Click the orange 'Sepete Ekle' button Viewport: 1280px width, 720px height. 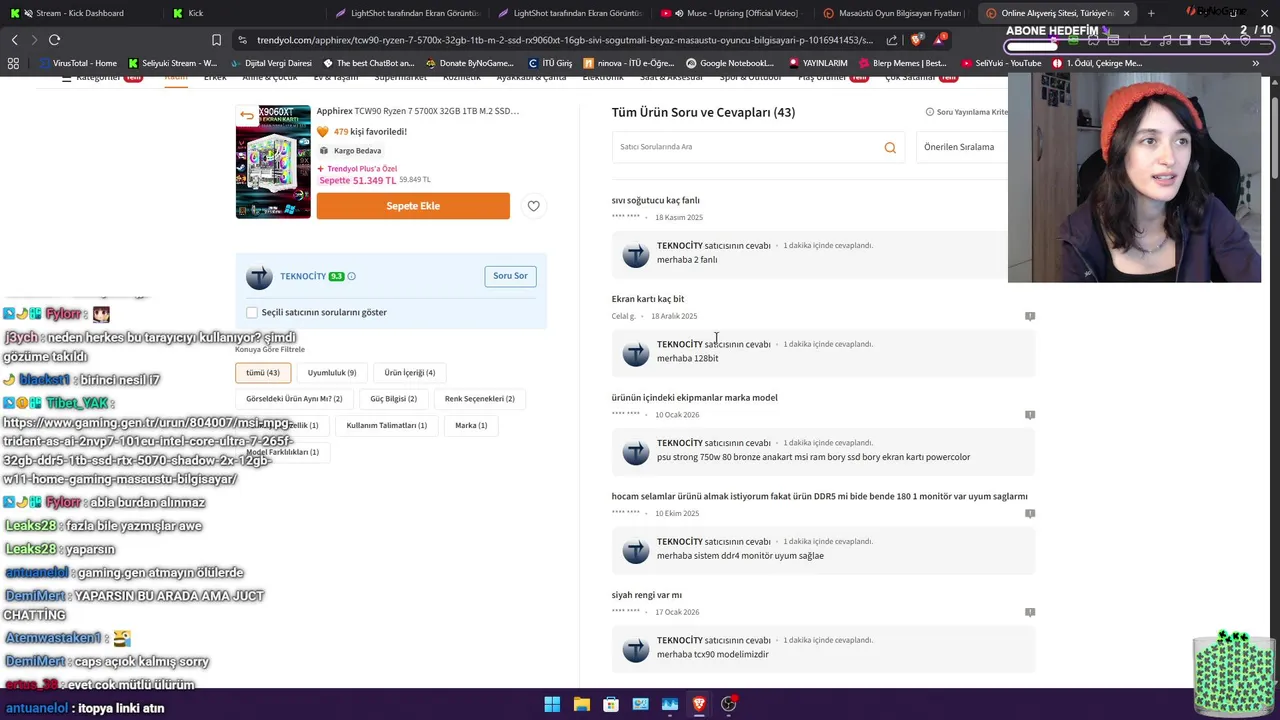tap(413, 206)
